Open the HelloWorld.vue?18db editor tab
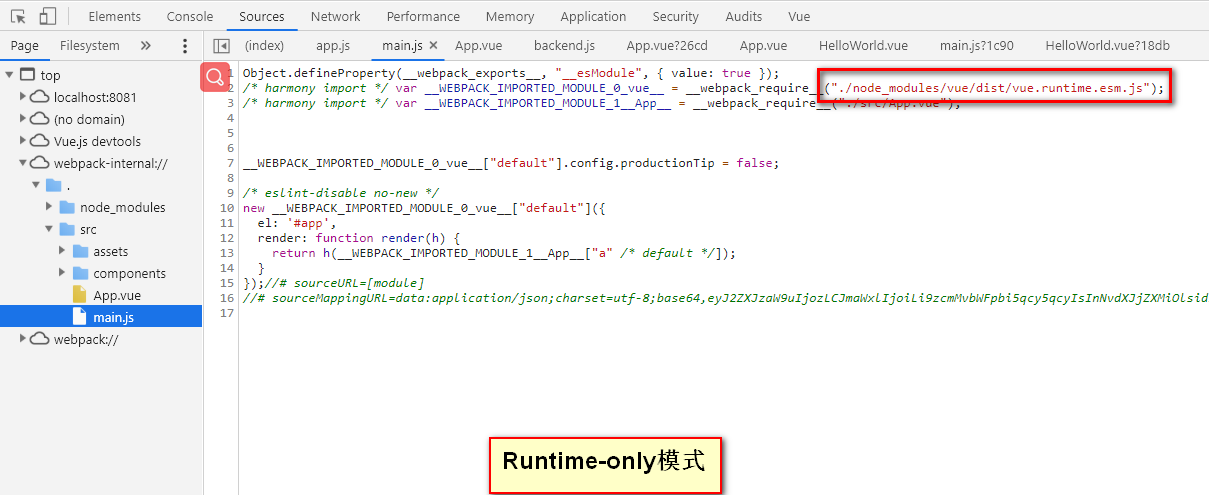 click(x=1108, y=46)
